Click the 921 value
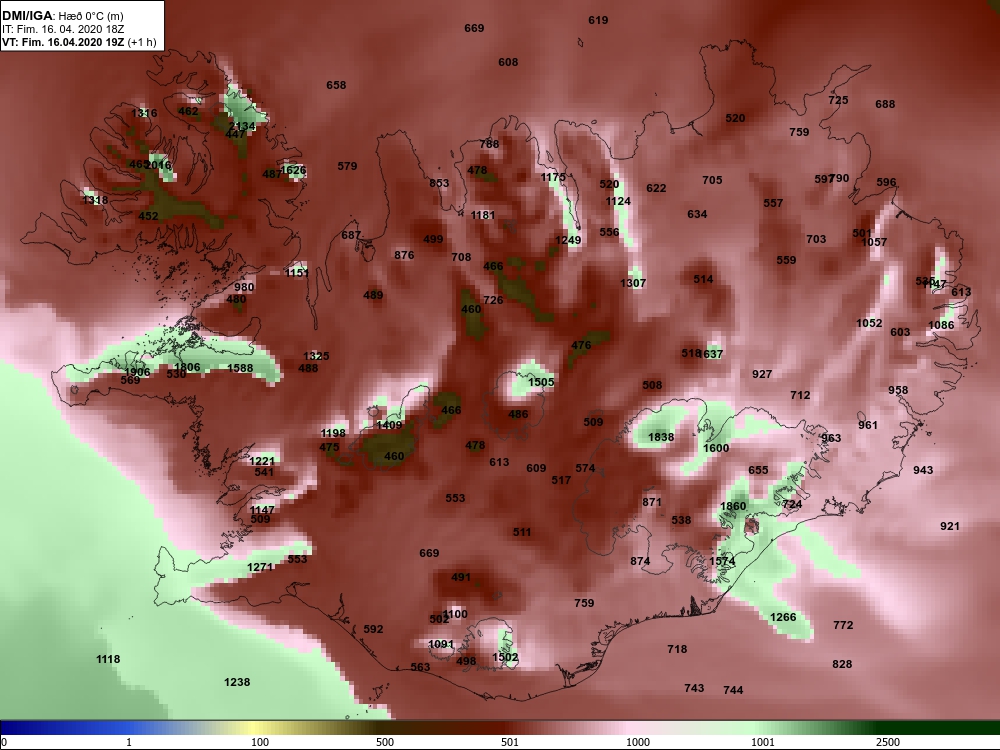 coord(950,527)
